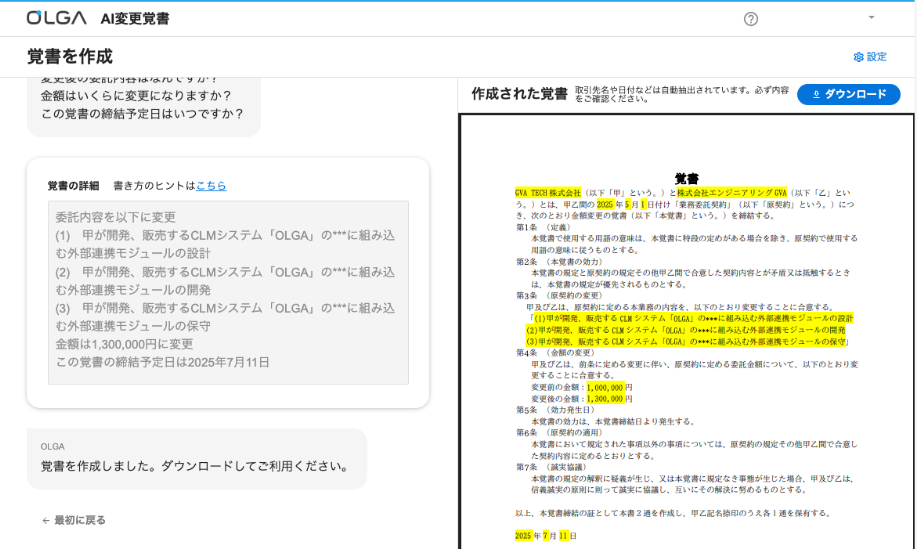The width and height of the screenshot is (917, 549).
Task: Click the download arrow icon in button
Action: click(816, 94)
